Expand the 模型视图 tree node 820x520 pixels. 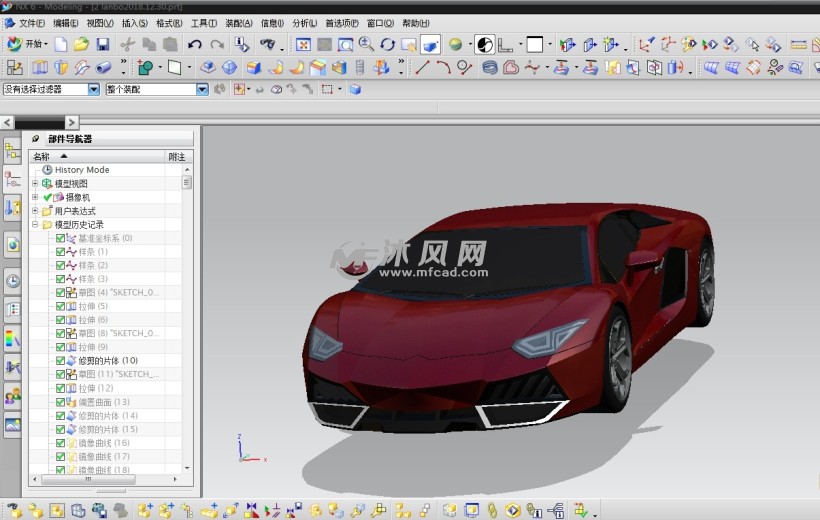[35, 184]
